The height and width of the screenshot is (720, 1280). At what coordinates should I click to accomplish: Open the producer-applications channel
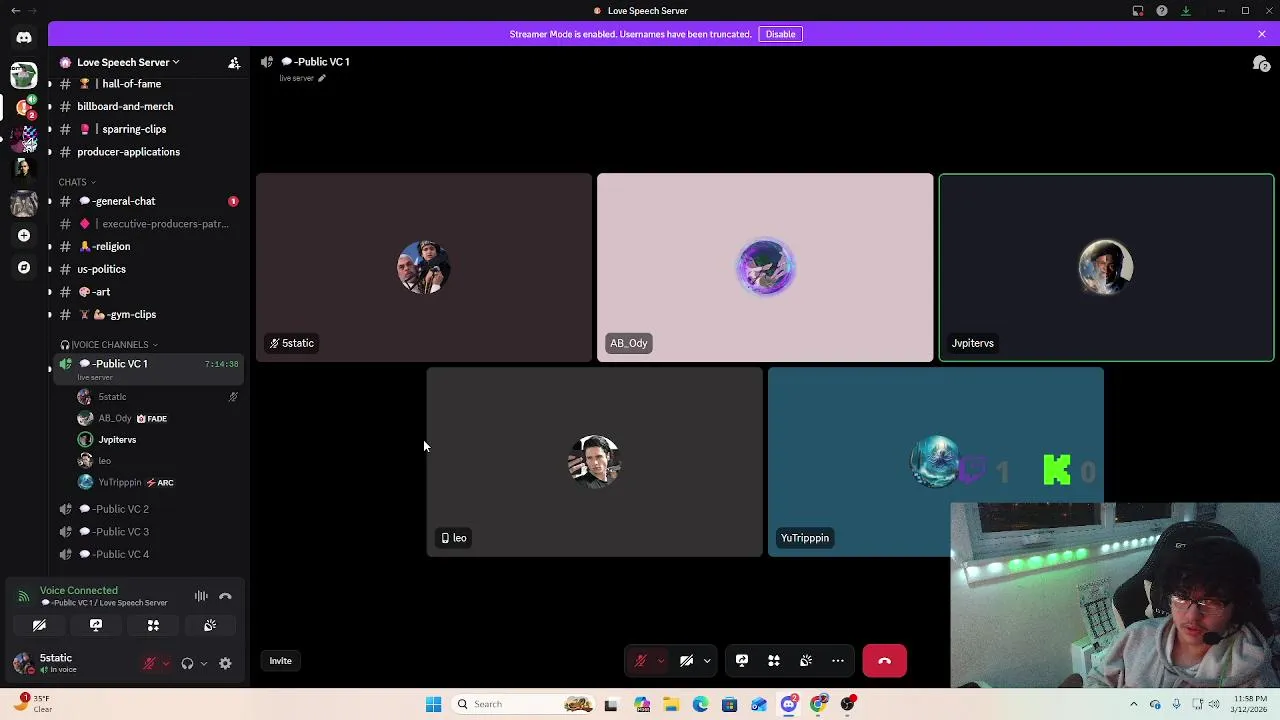146,152
